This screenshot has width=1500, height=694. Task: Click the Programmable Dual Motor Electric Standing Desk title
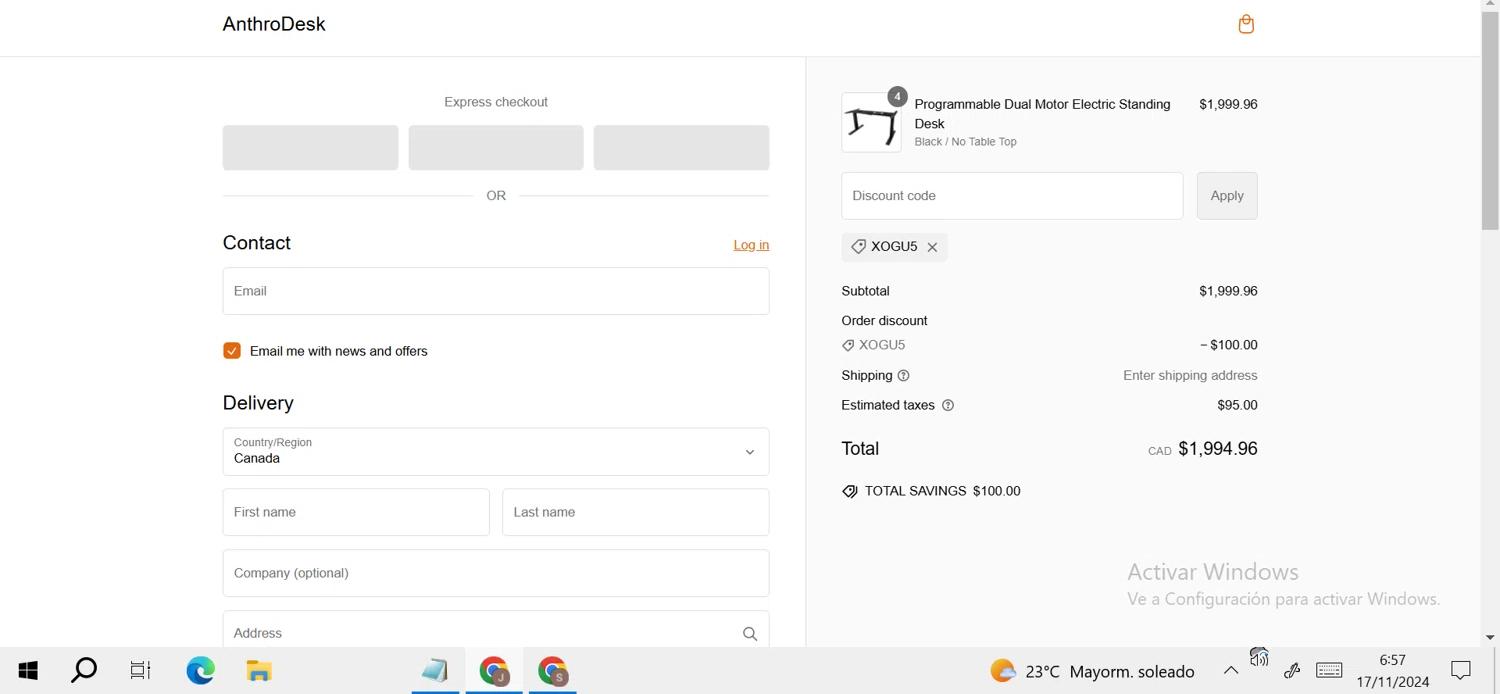pyautogui.click(x=1042, y=114)
